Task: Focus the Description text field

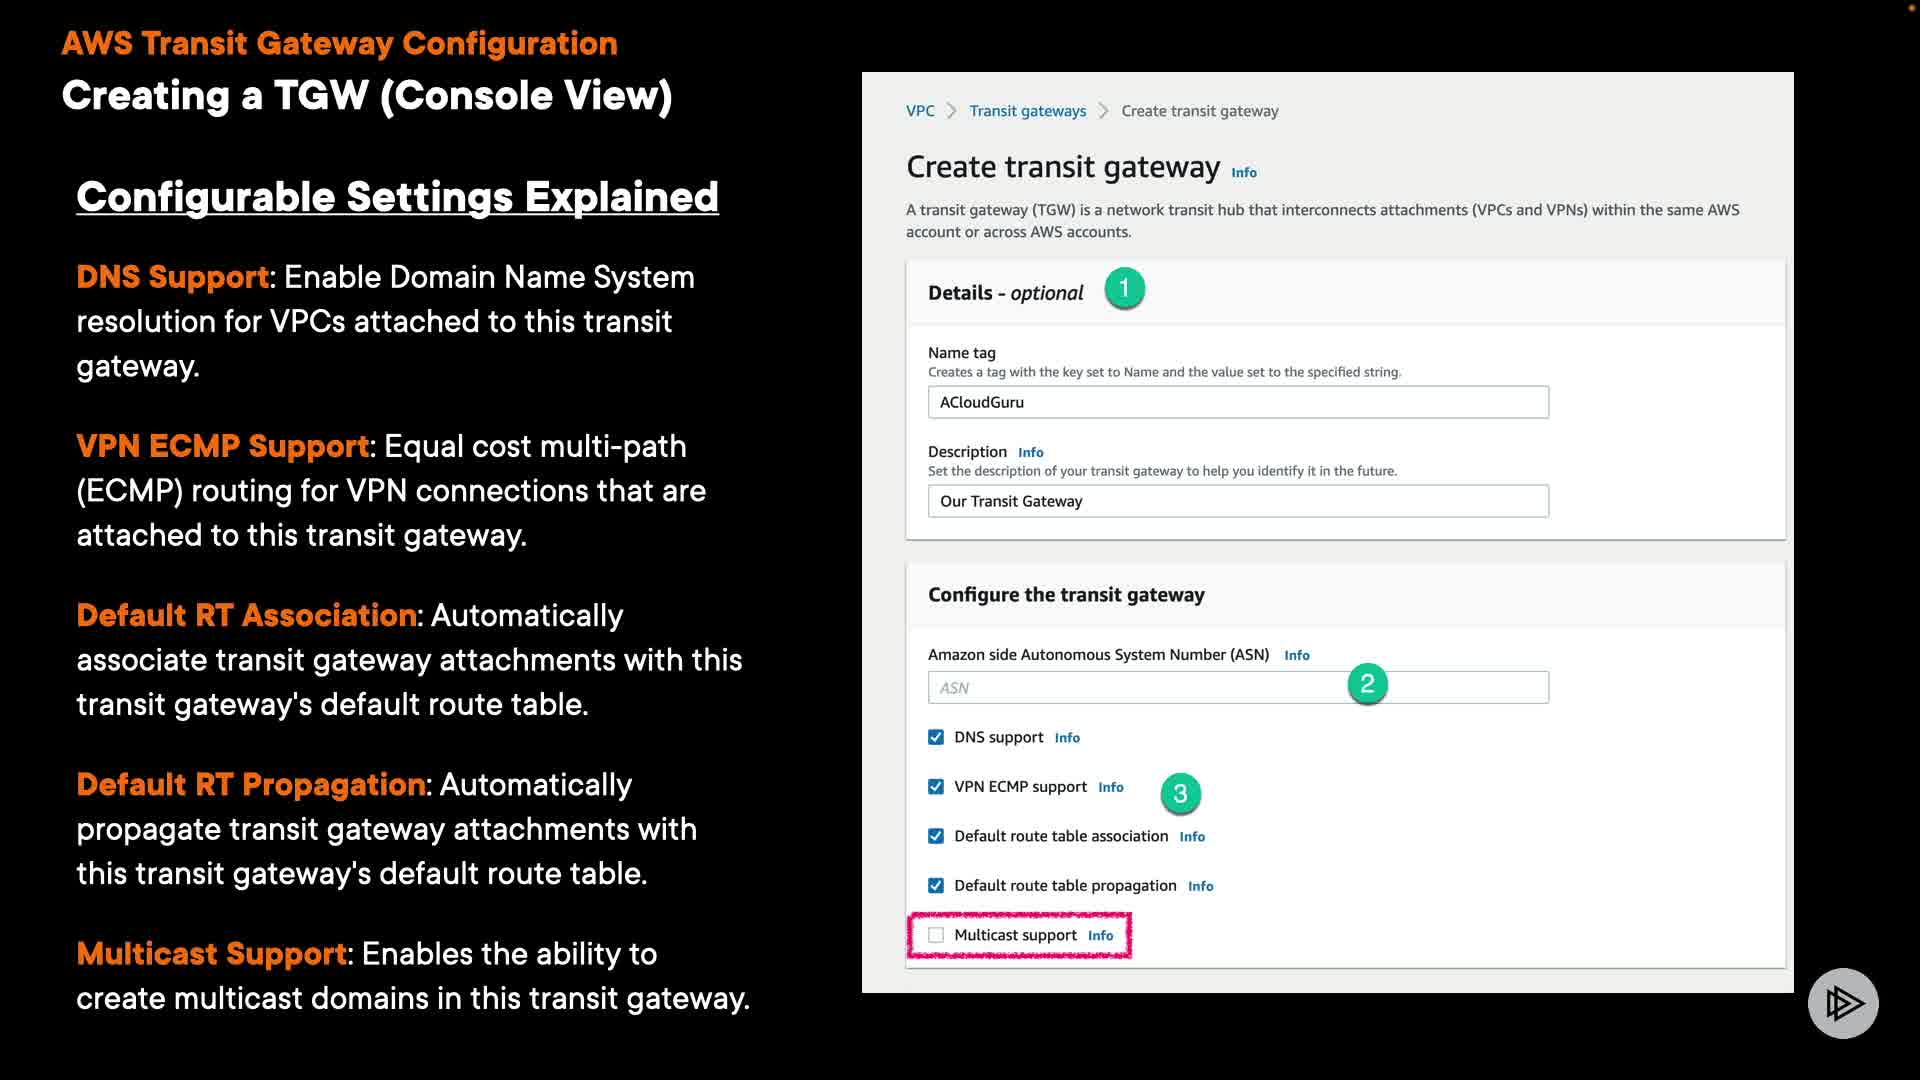Action: (x=1237, y=501)
